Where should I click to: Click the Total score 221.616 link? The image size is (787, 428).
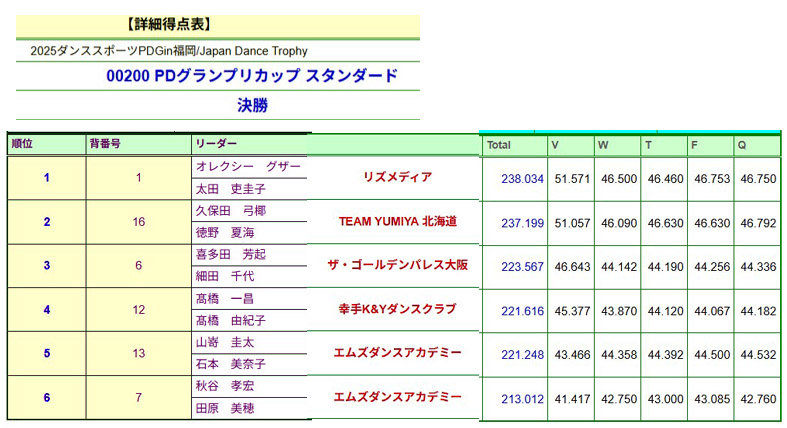coord(522,311)
